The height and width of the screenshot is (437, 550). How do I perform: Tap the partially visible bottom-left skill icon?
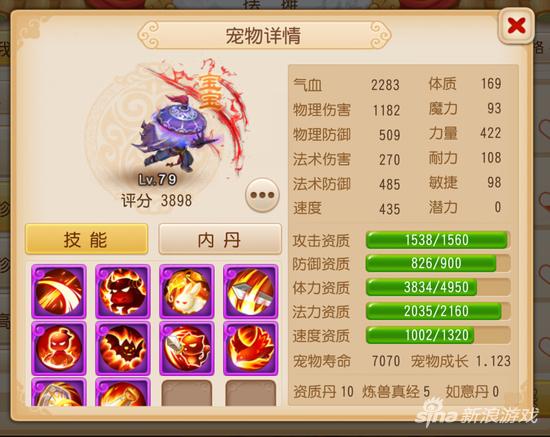pos(59,392)
